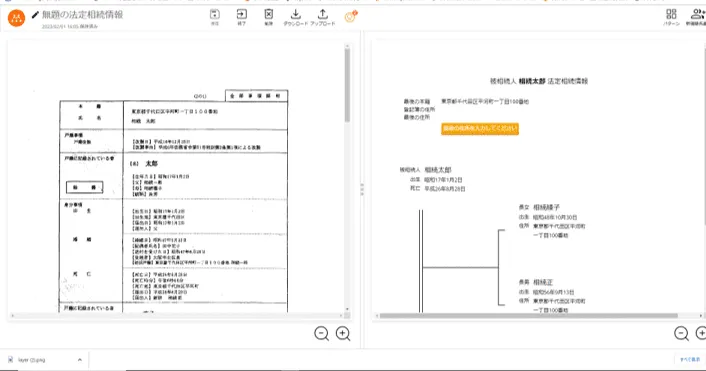
Task: Open the パターン pattern grid icon
Action: coord(671,14)
